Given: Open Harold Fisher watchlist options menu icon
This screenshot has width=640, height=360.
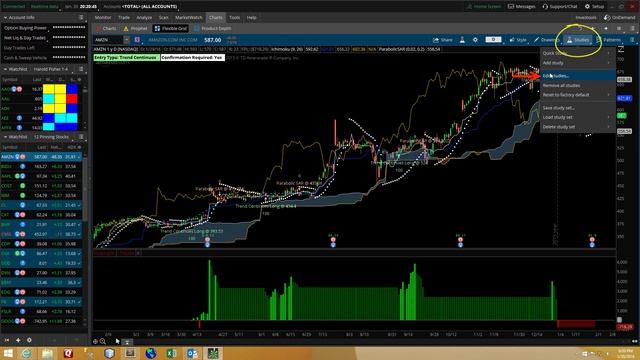Looking at the screenshot, I should click(81, 69).
